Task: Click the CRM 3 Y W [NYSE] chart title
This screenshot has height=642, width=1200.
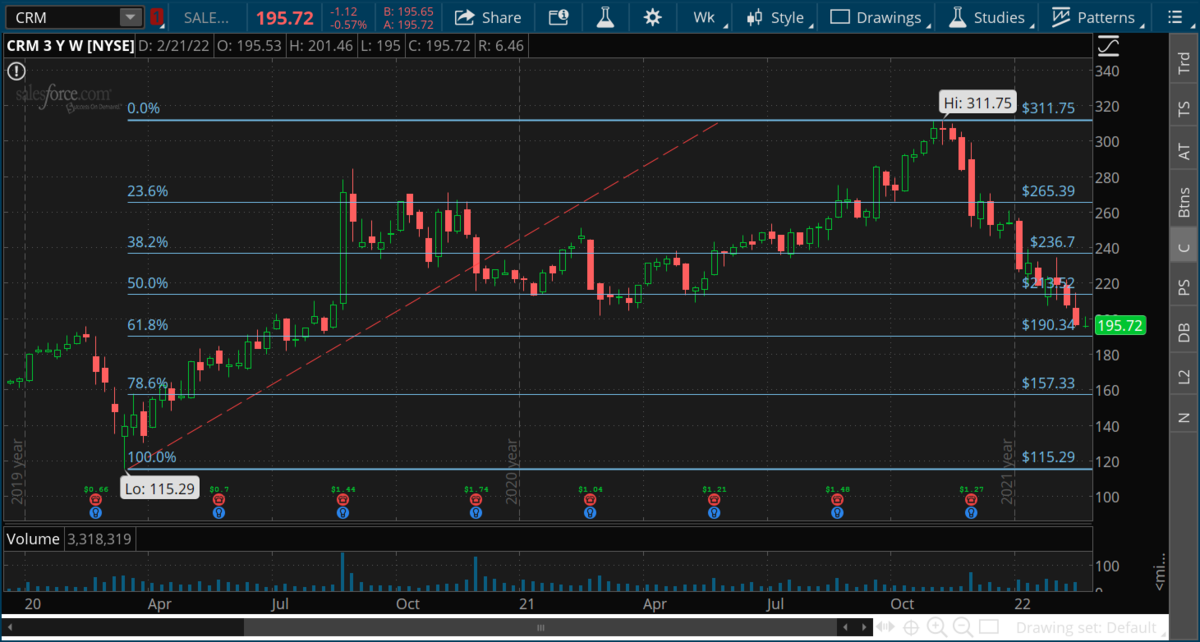Action: (x=70, y=45)
